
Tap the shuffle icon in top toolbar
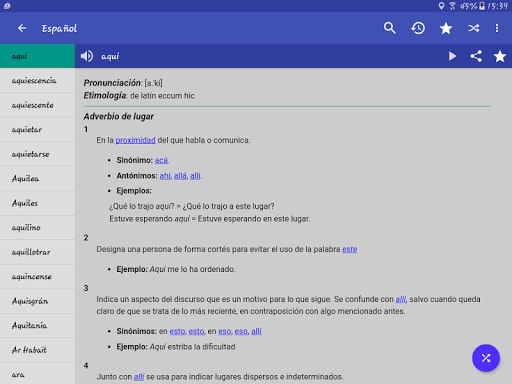[x=473, y=28]
